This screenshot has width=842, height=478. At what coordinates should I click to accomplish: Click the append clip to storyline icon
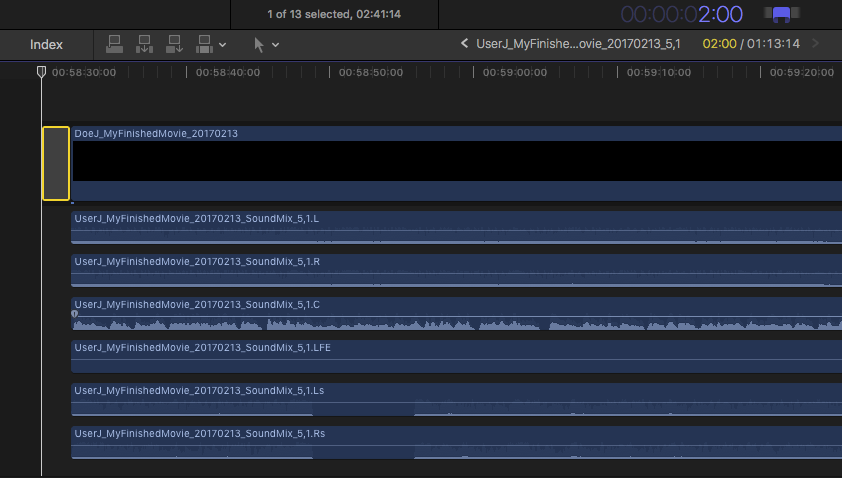(x=175, y=45)
